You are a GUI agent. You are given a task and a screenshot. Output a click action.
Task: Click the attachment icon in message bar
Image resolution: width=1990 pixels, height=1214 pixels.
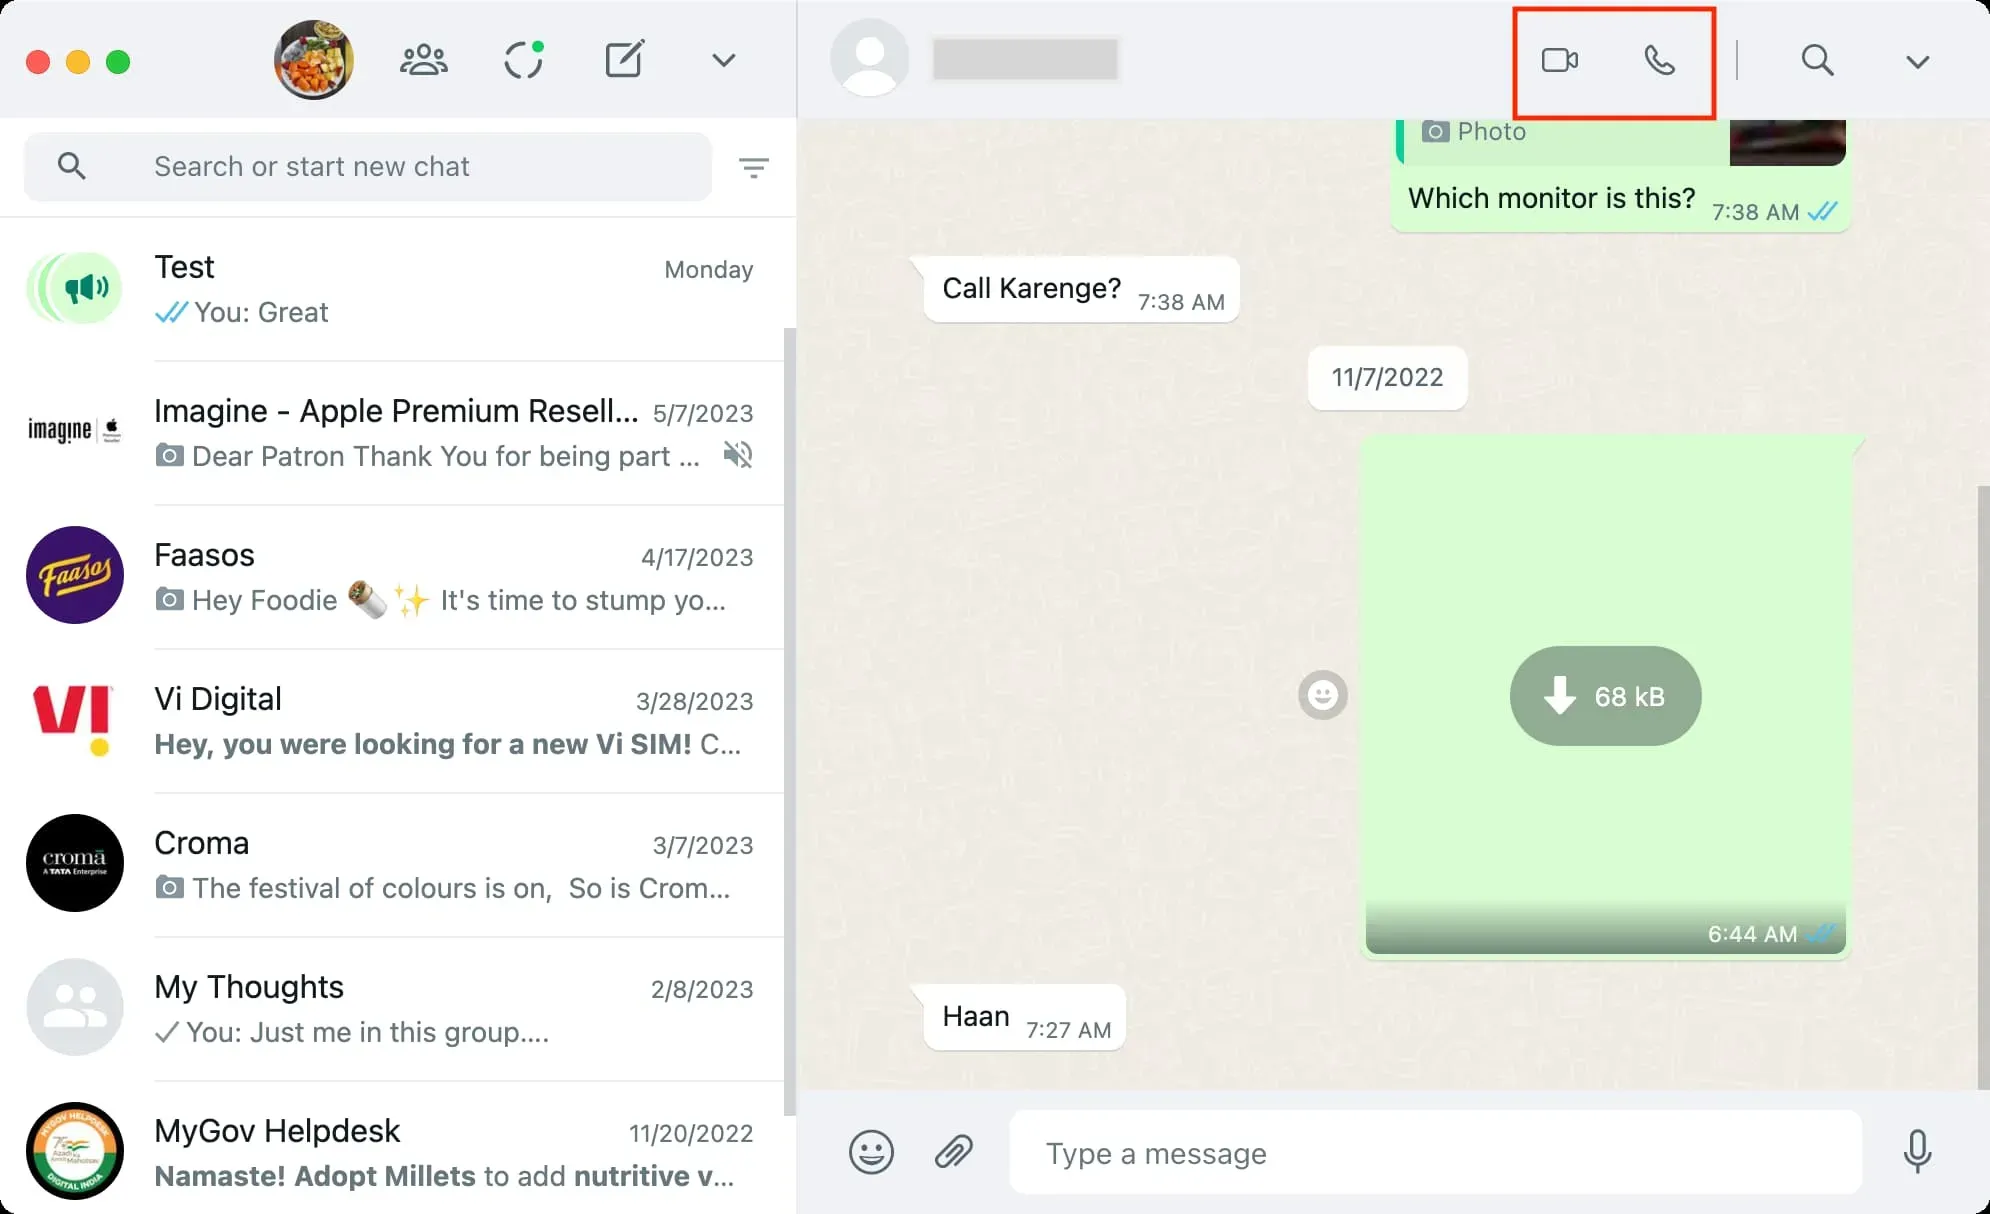click(954, 1154)
